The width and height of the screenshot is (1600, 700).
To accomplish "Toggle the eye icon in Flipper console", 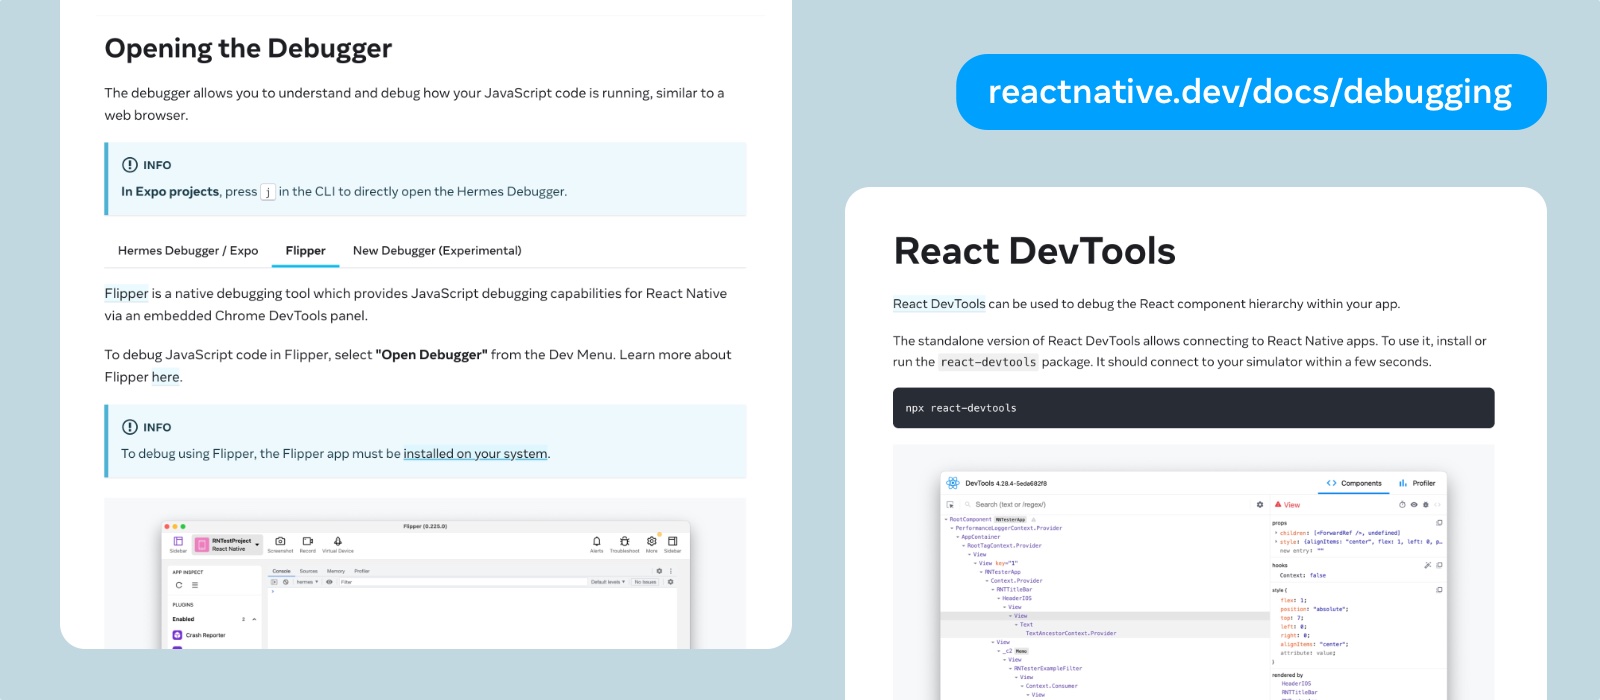I will click(x=329, y=582).
